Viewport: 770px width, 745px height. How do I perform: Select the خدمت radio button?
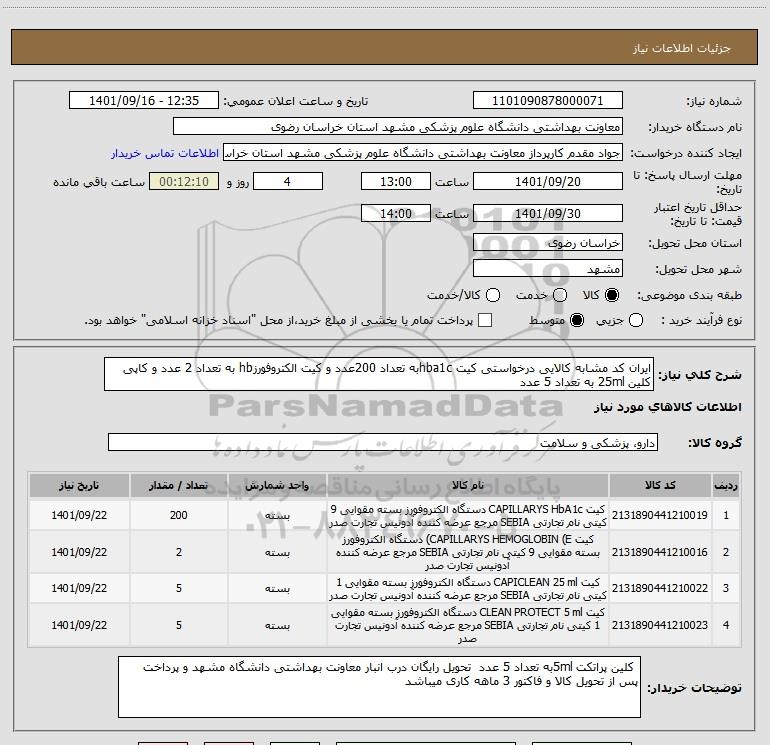pos(560,296)
